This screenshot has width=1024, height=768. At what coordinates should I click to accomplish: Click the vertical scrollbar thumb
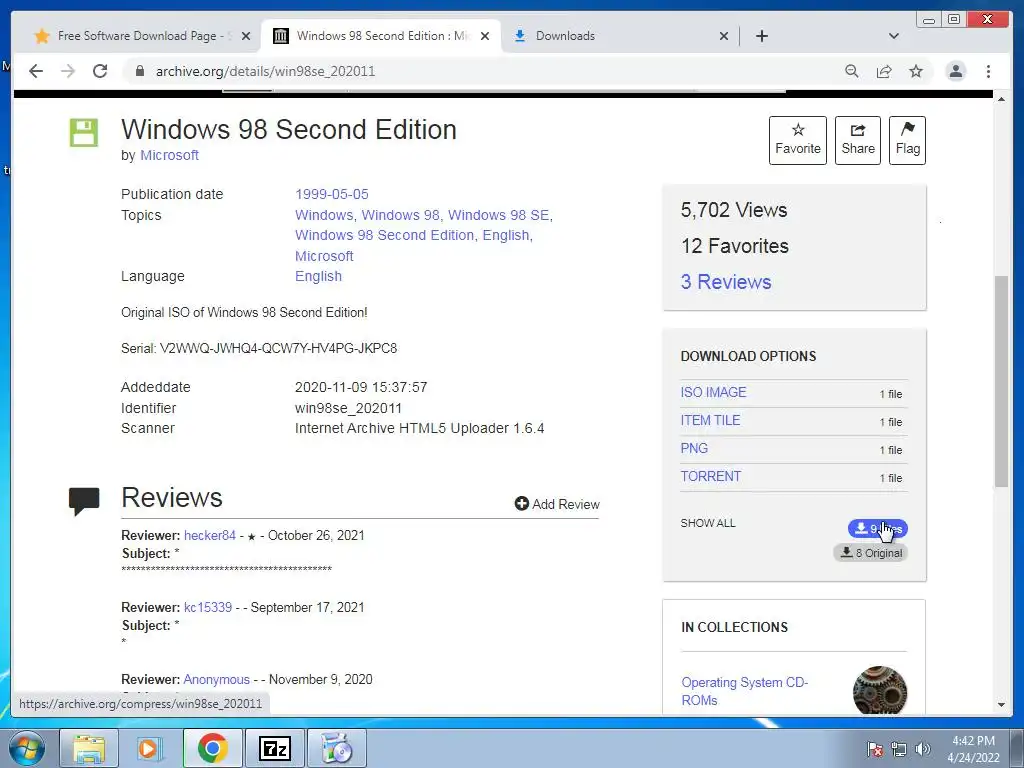[1001, 381]
